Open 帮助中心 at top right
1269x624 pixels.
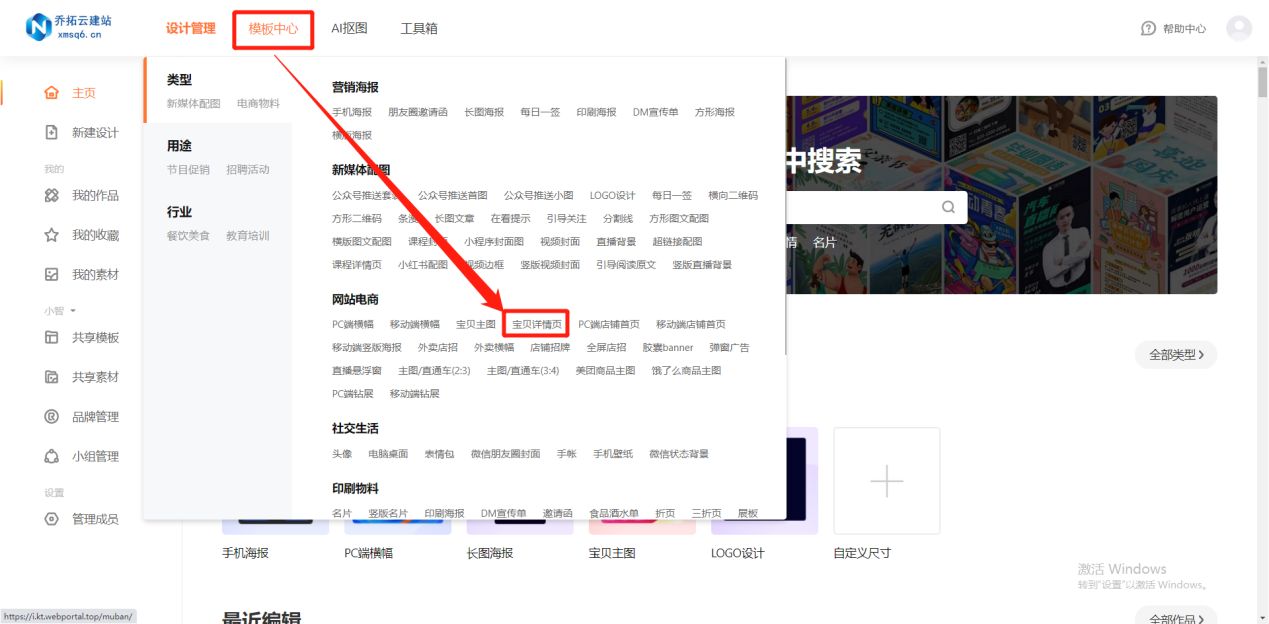tap(1175, 28)
